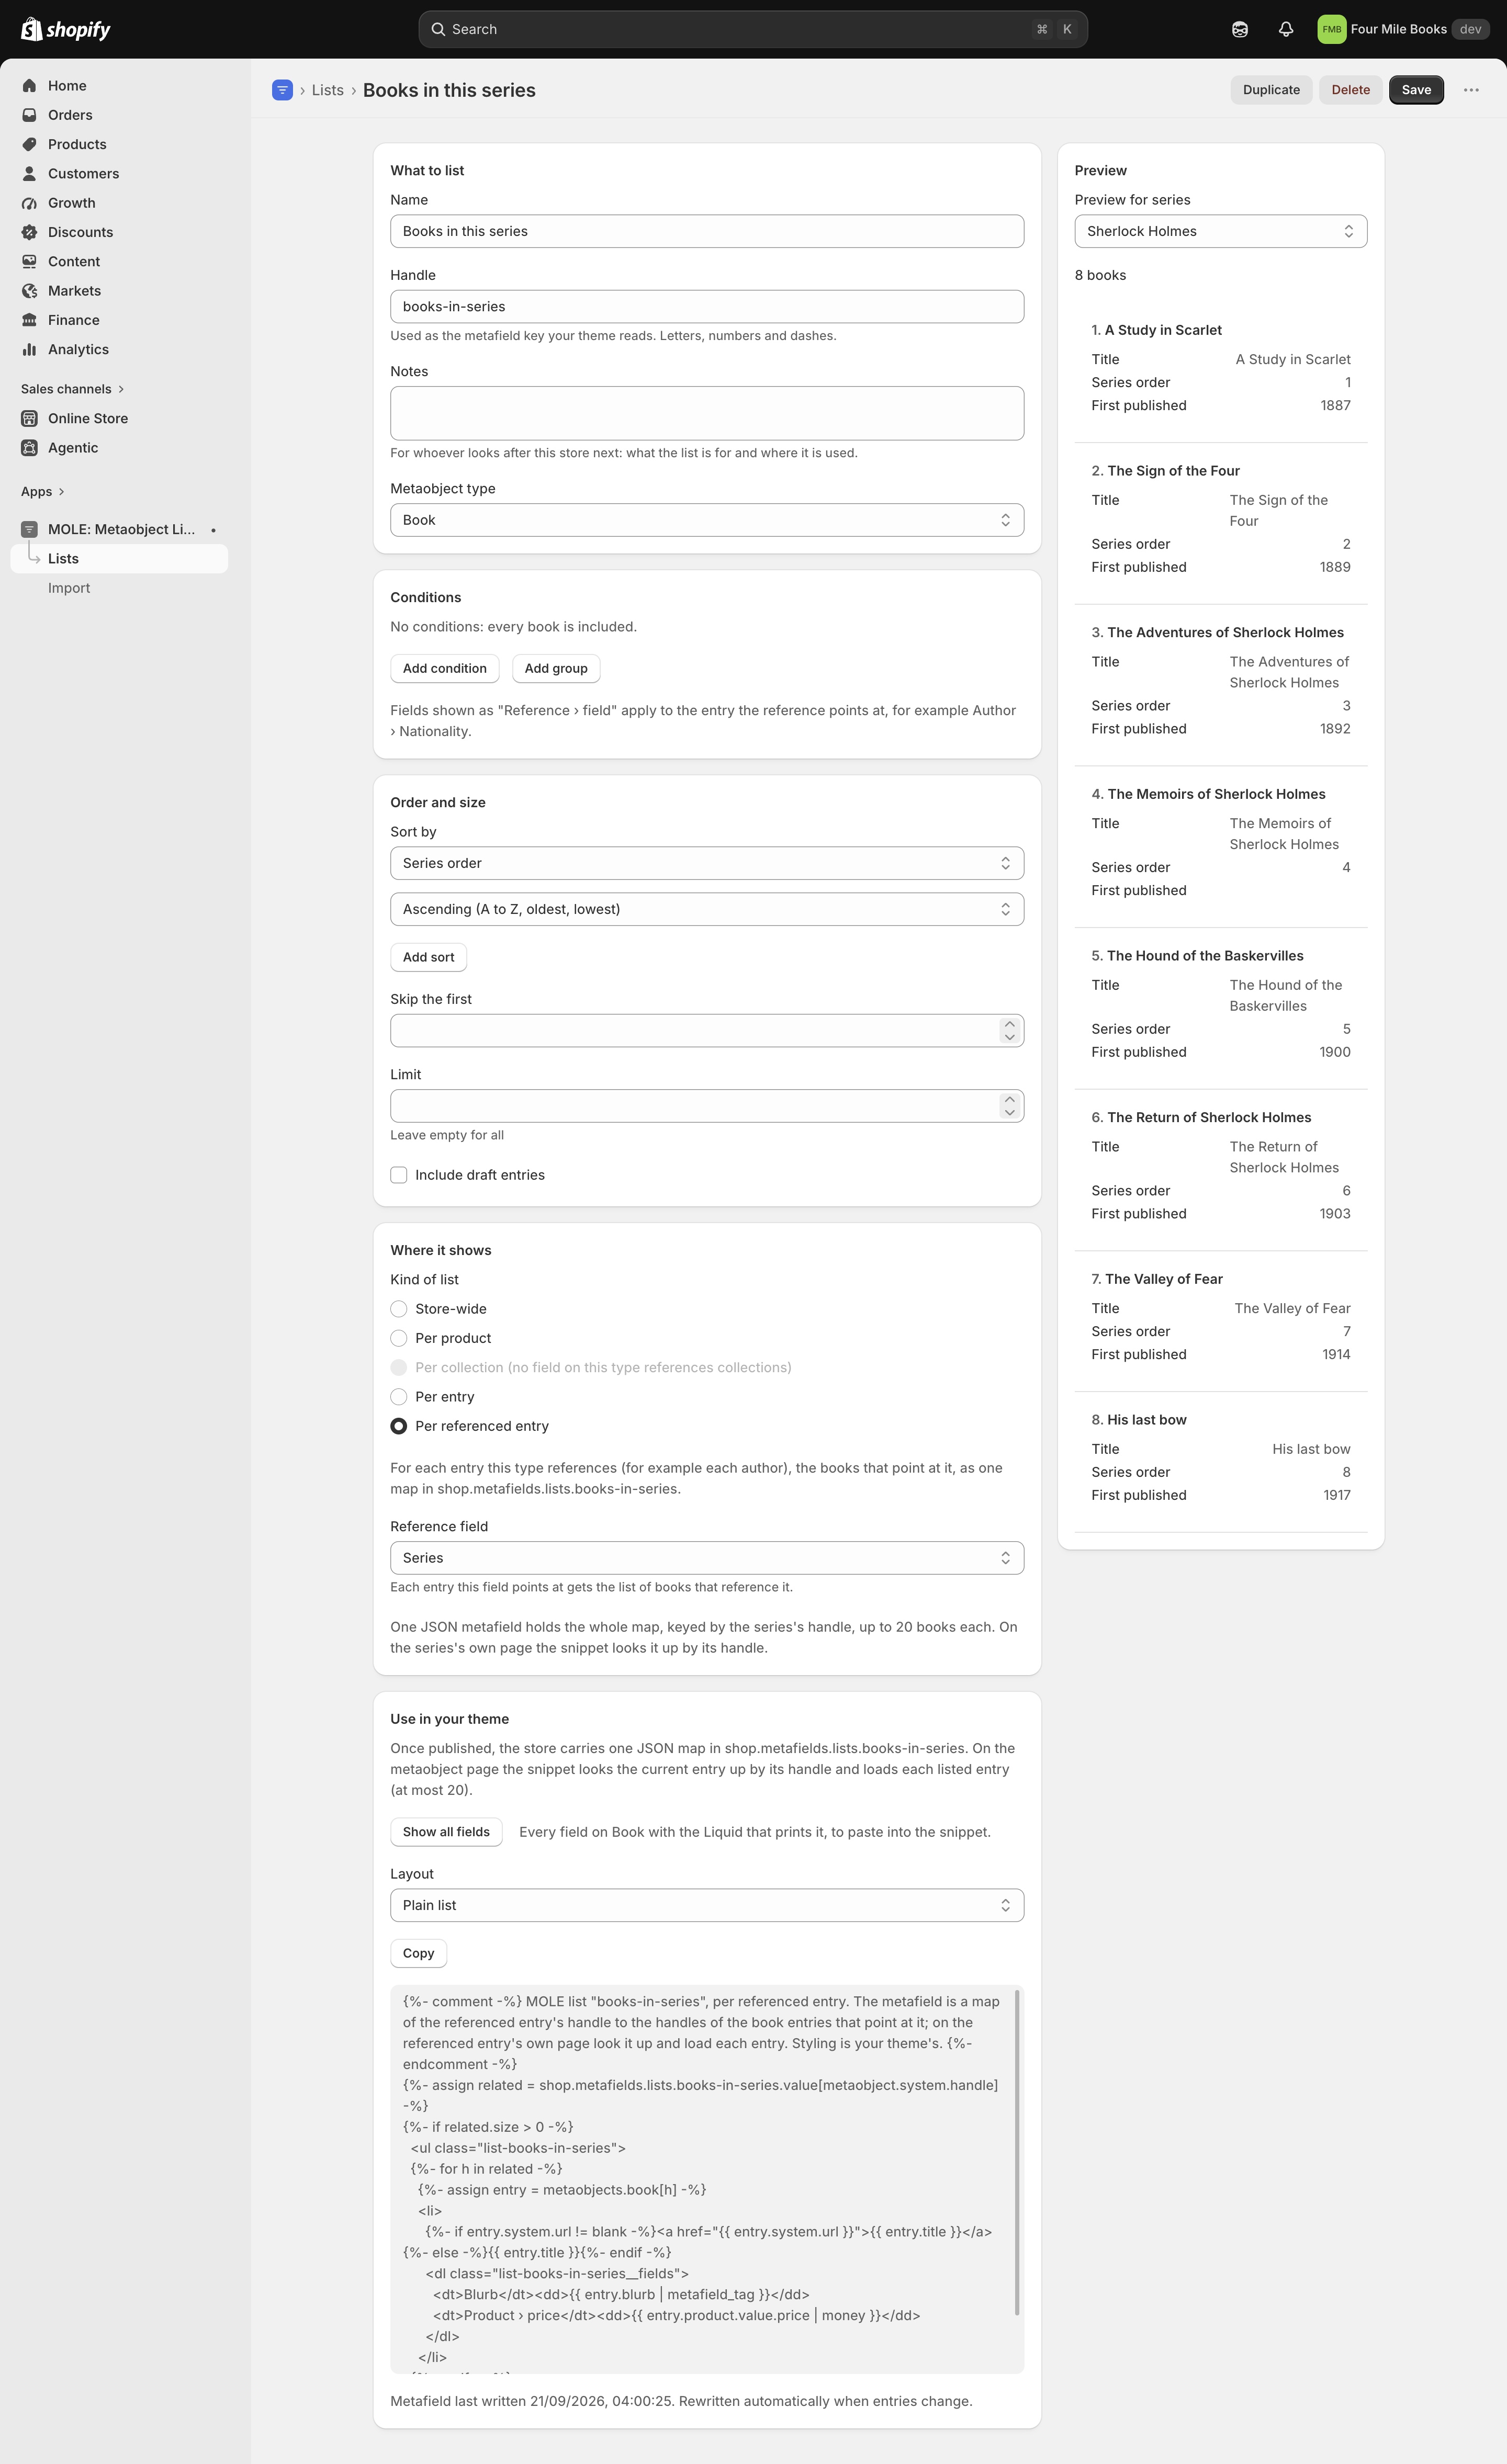Screen dimensions: 1507x2464
Task: Focus the top Search bar
Action: (x=753, y=29)
